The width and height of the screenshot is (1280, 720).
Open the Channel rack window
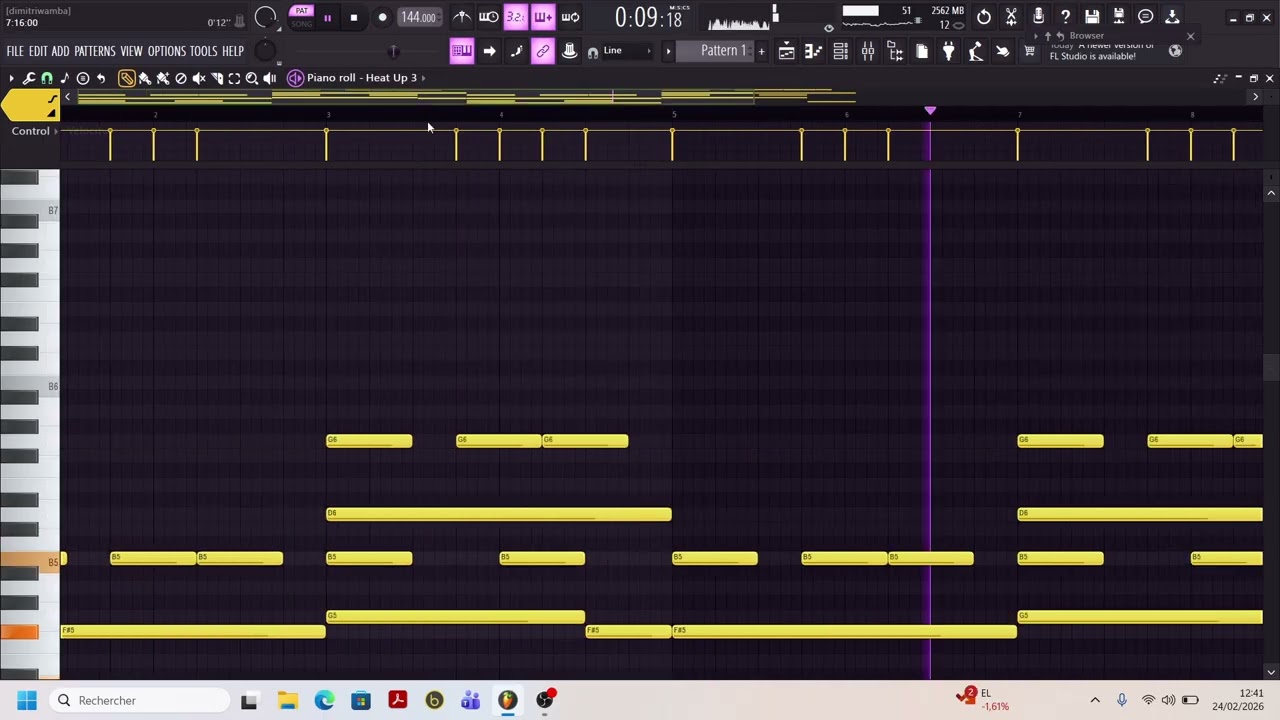[x=841, y=51]
